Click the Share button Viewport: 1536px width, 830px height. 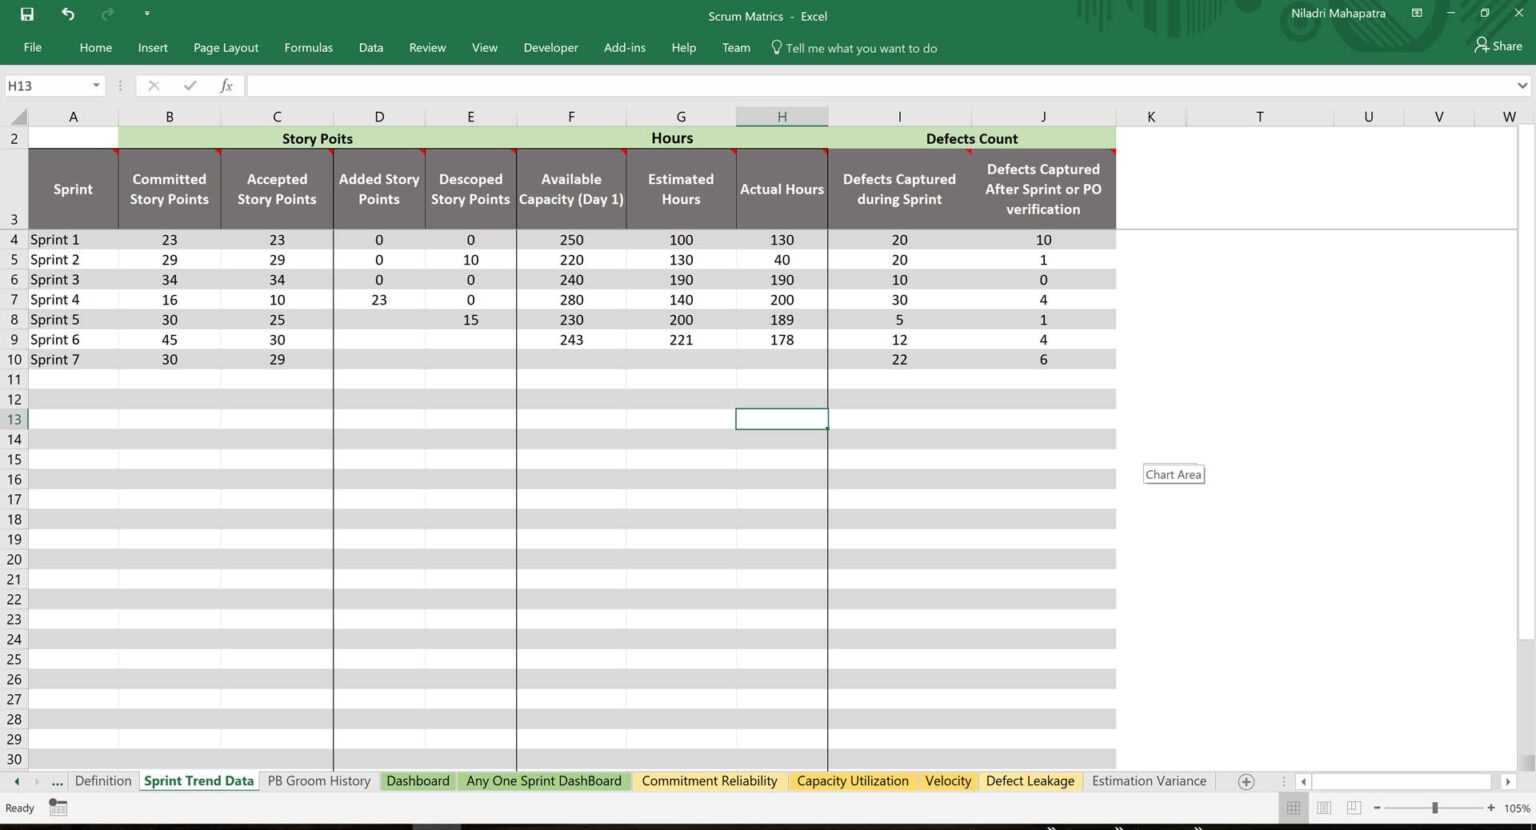(1498, 45)
